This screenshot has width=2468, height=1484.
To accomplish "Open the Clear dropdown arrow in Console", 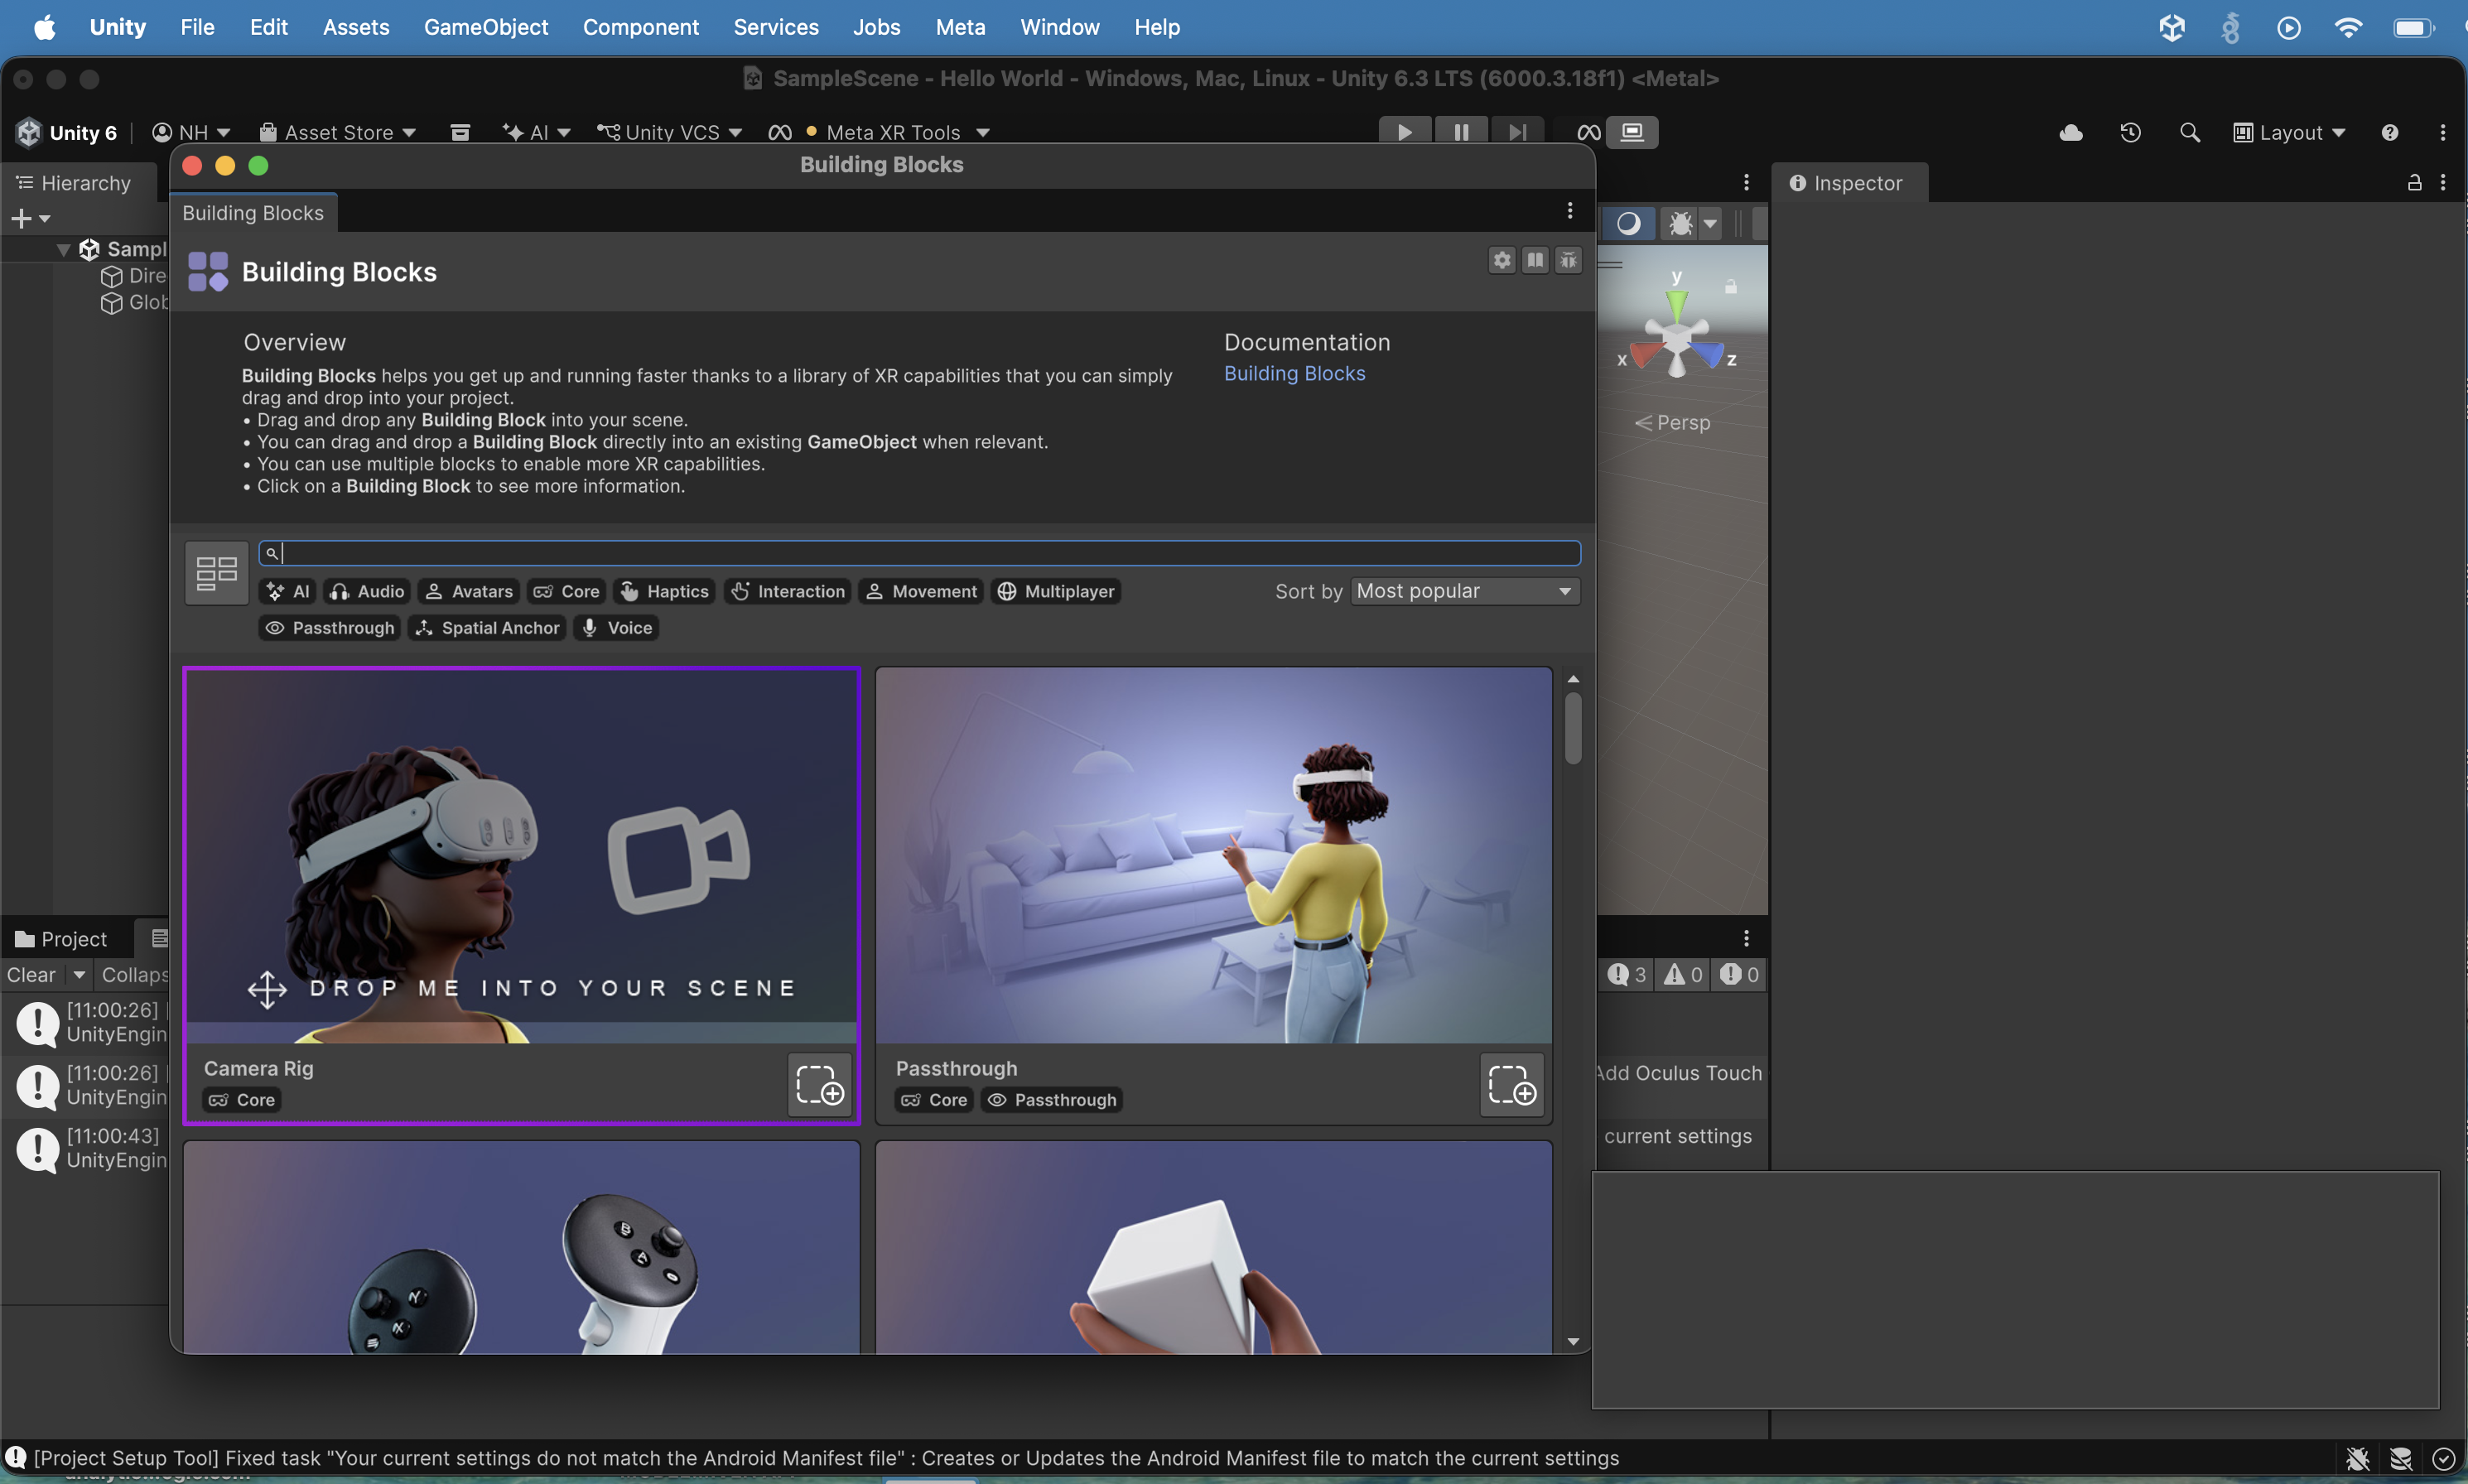I will pos(79,975).
